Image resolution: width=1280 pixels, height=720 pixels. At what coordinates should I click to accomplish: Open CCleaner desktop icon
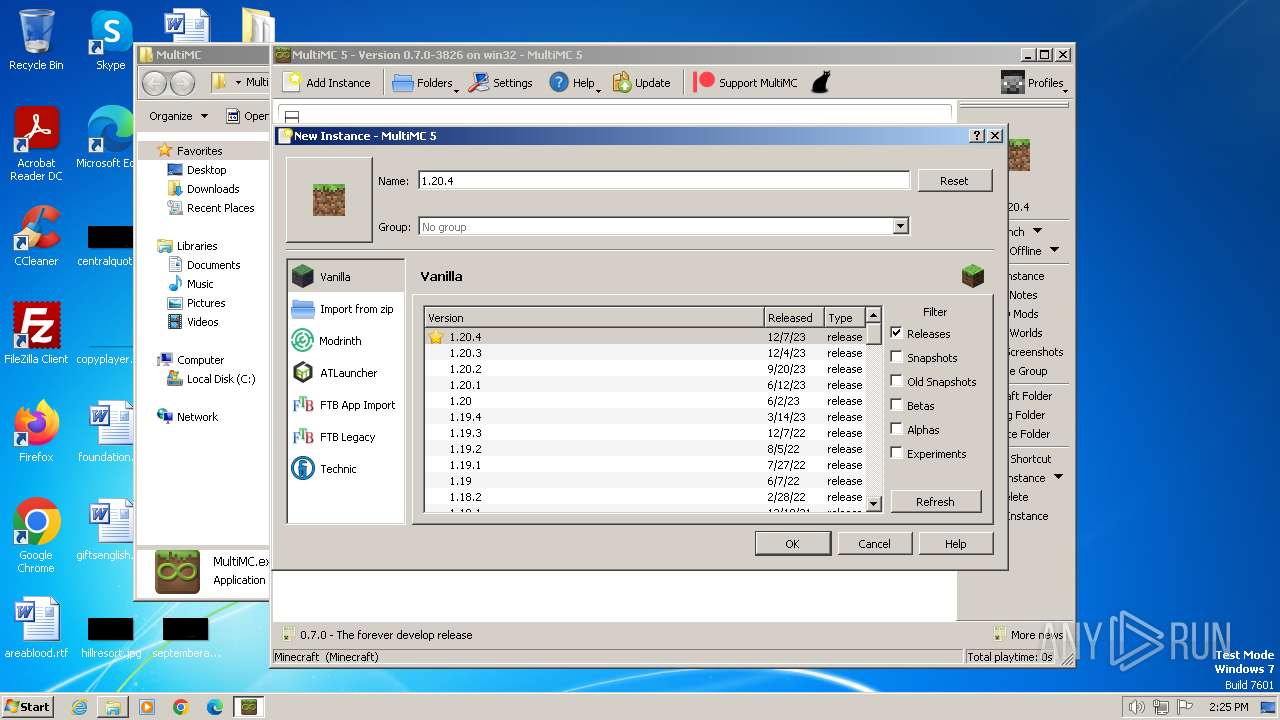click(36, 236)
